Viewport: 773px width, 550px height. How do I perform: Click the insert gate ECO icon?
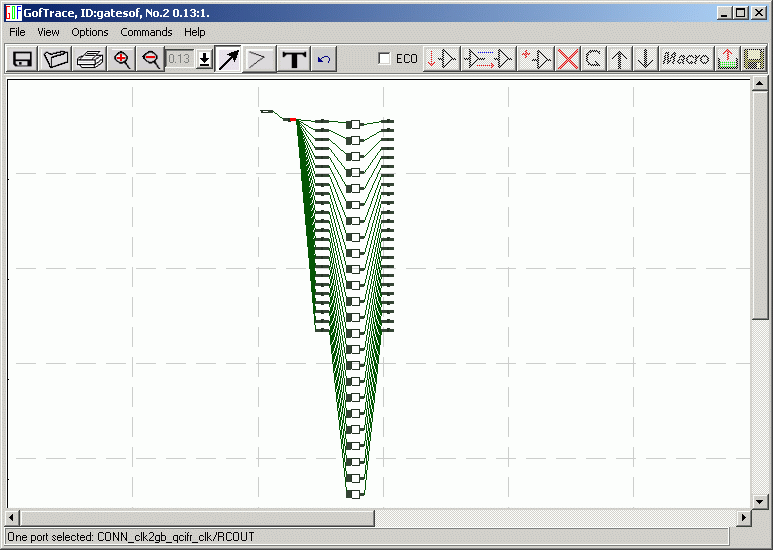tap(442, 59)
